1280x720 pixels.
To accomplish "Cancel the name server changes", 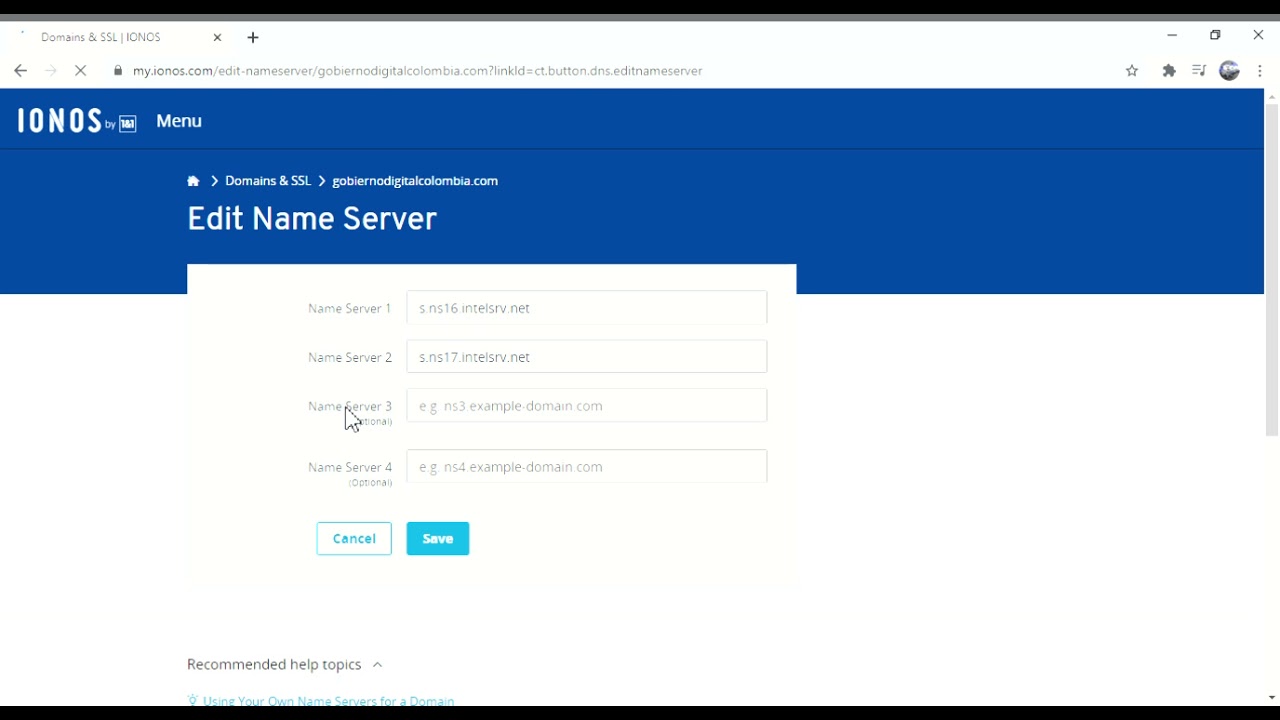I will [354, 539].
